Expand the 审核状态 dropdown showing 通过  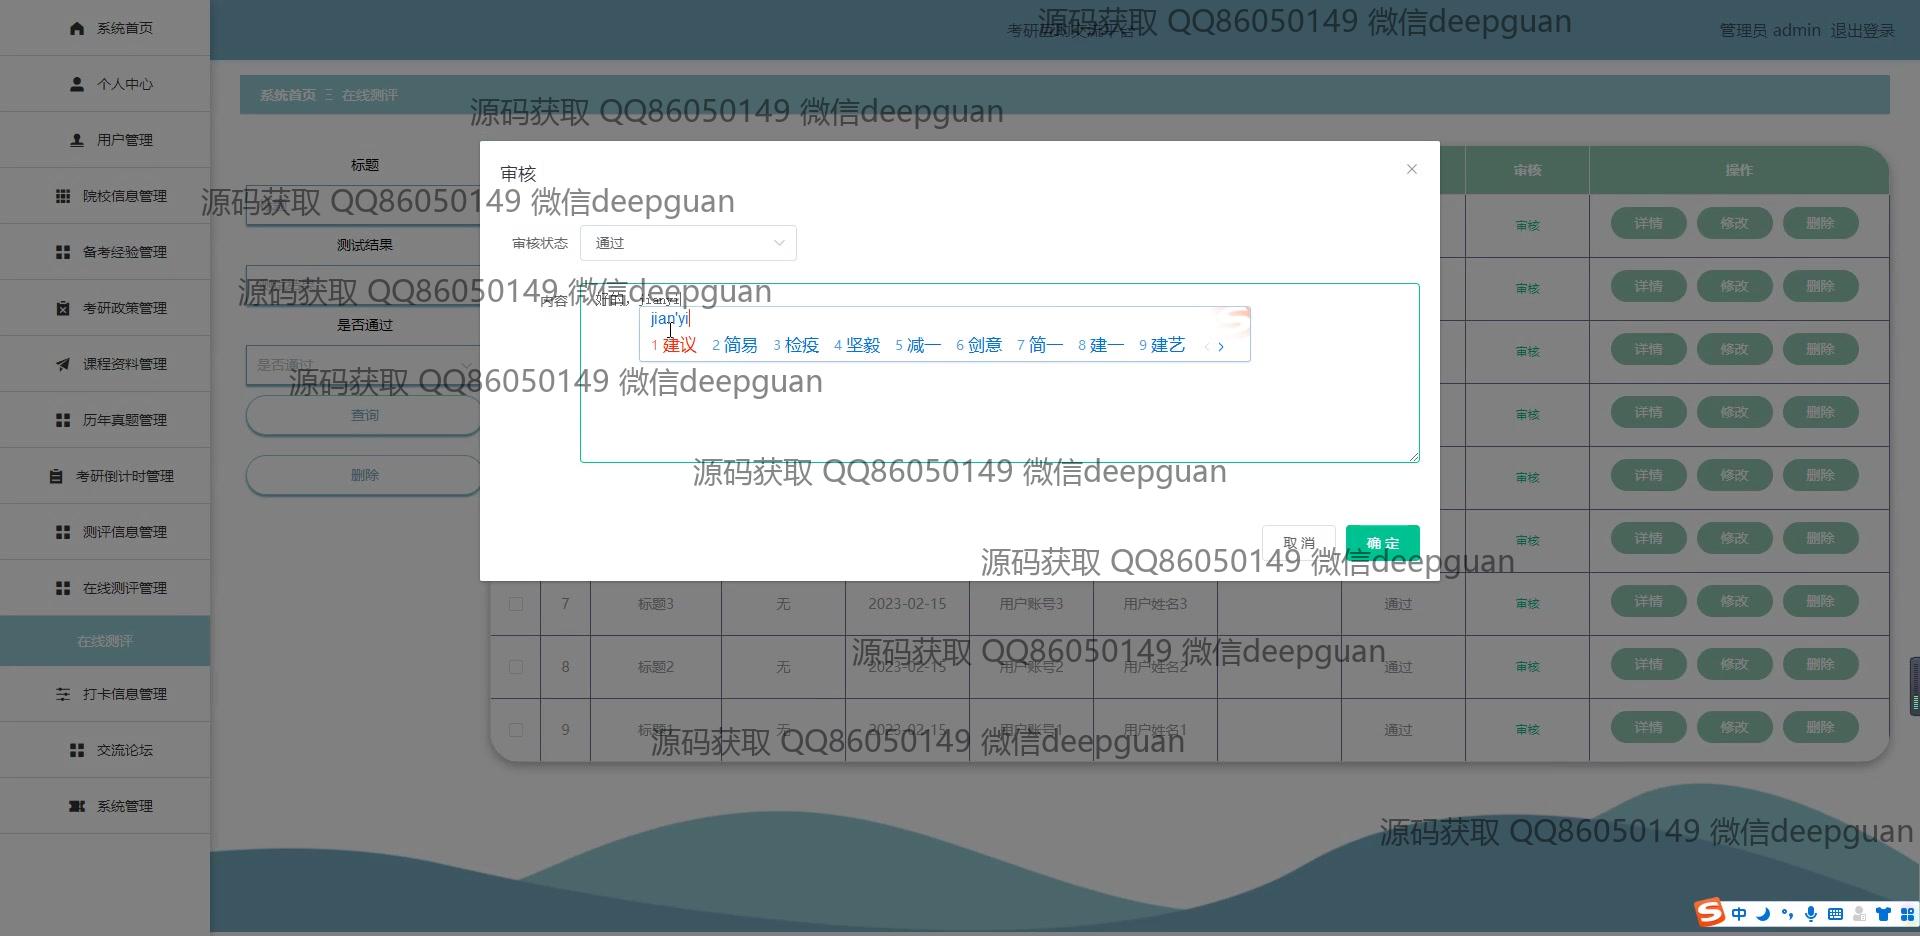688,243
